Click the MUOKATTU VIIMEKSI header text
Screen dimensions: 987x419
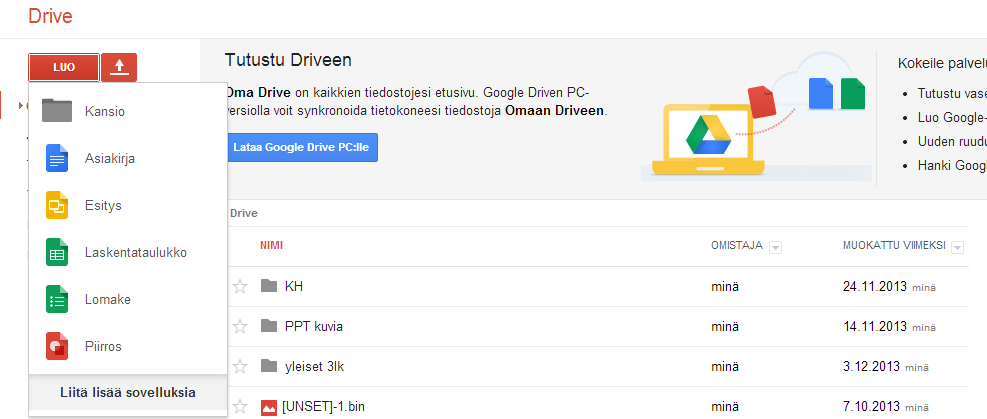(x=894, y=245)
